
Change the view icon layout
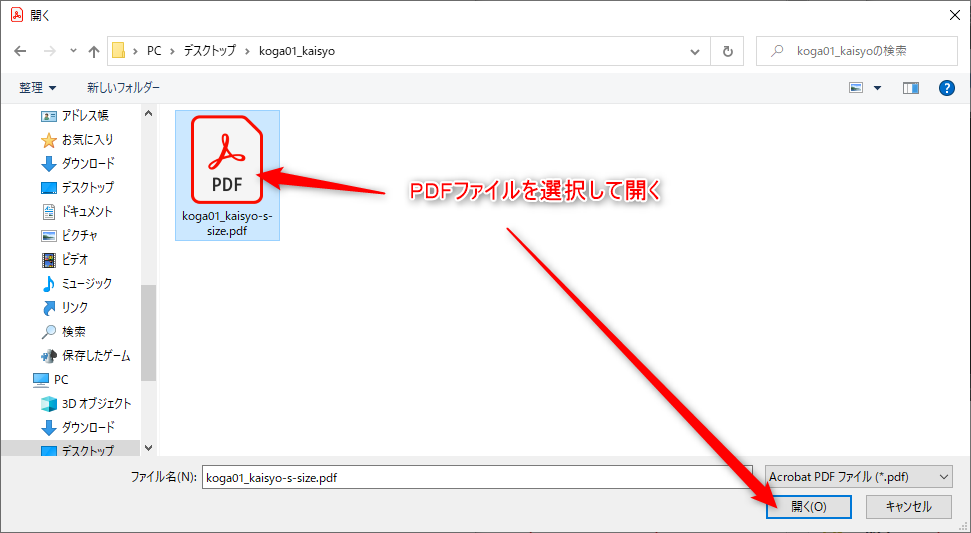pos(856,88)
